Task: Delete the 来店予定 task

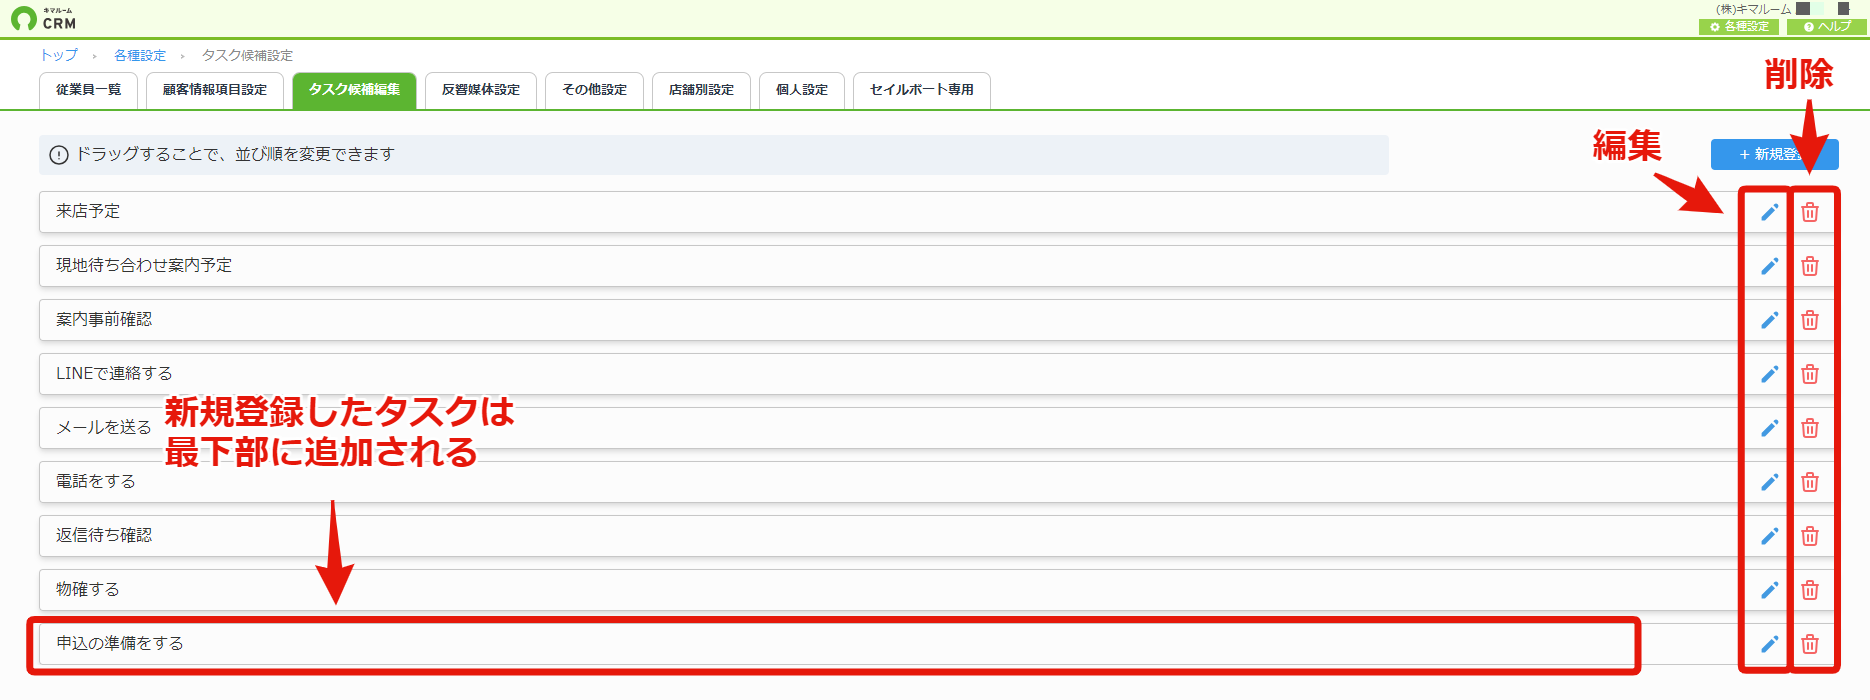Action: point(1810,212)
